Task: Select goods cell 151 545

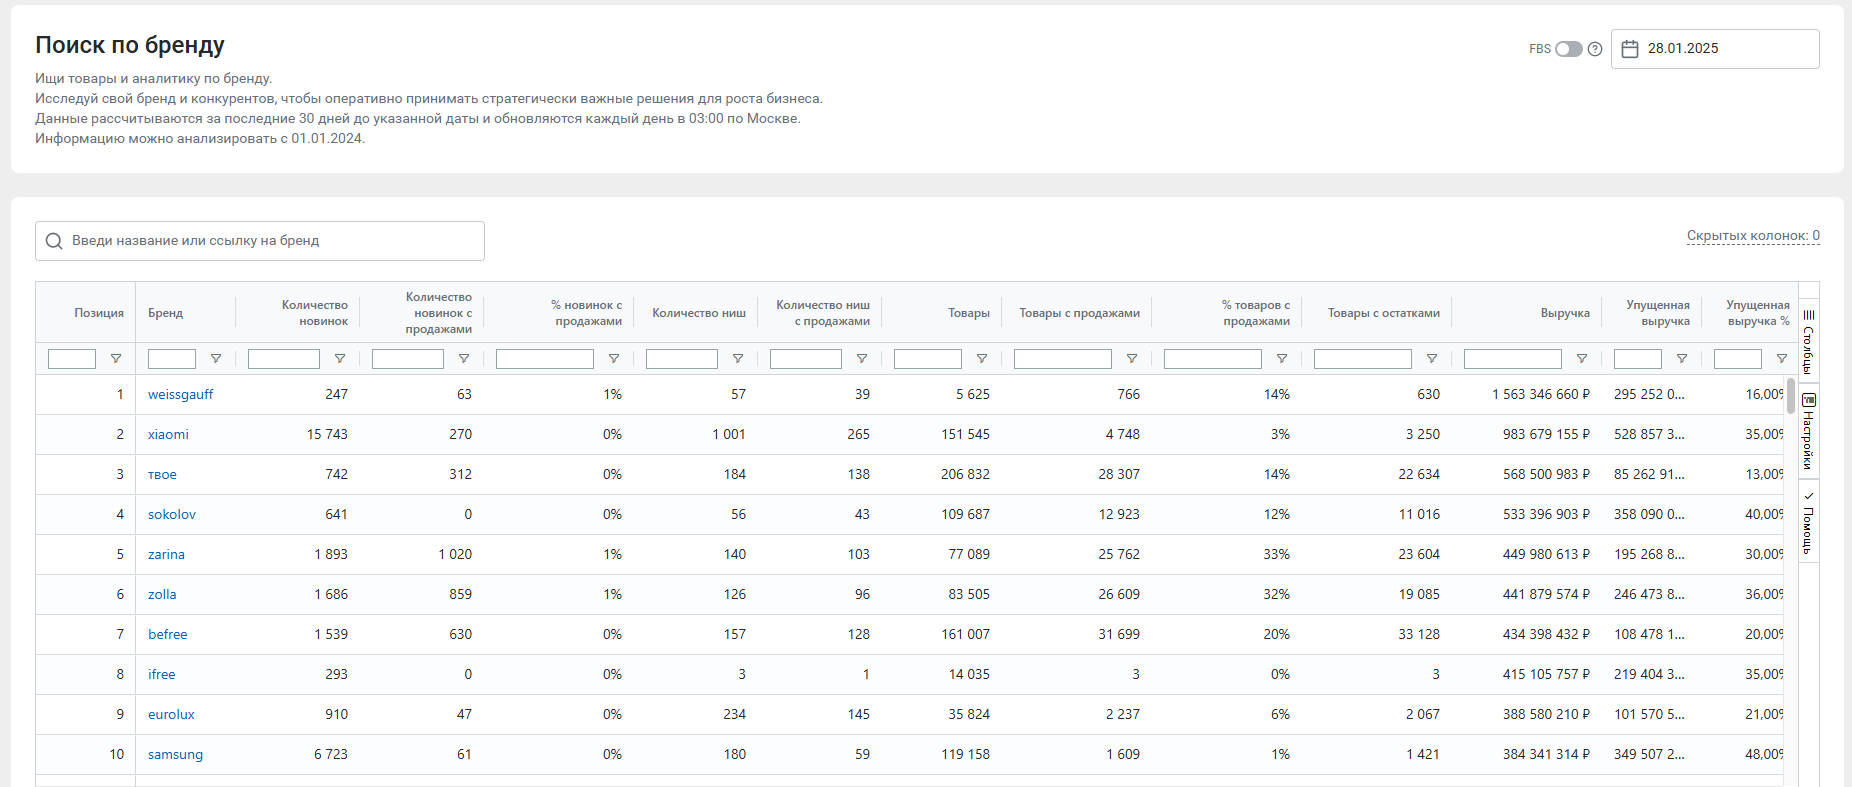Action: click(965, 434)
